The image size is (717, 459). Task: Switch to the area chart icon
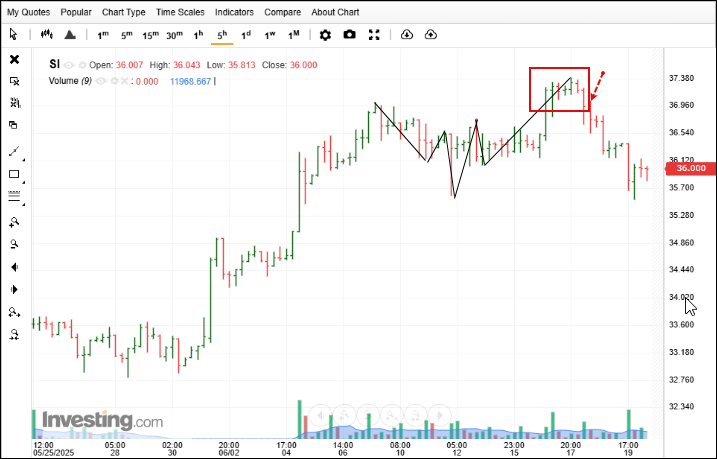(x=70, y=34)
